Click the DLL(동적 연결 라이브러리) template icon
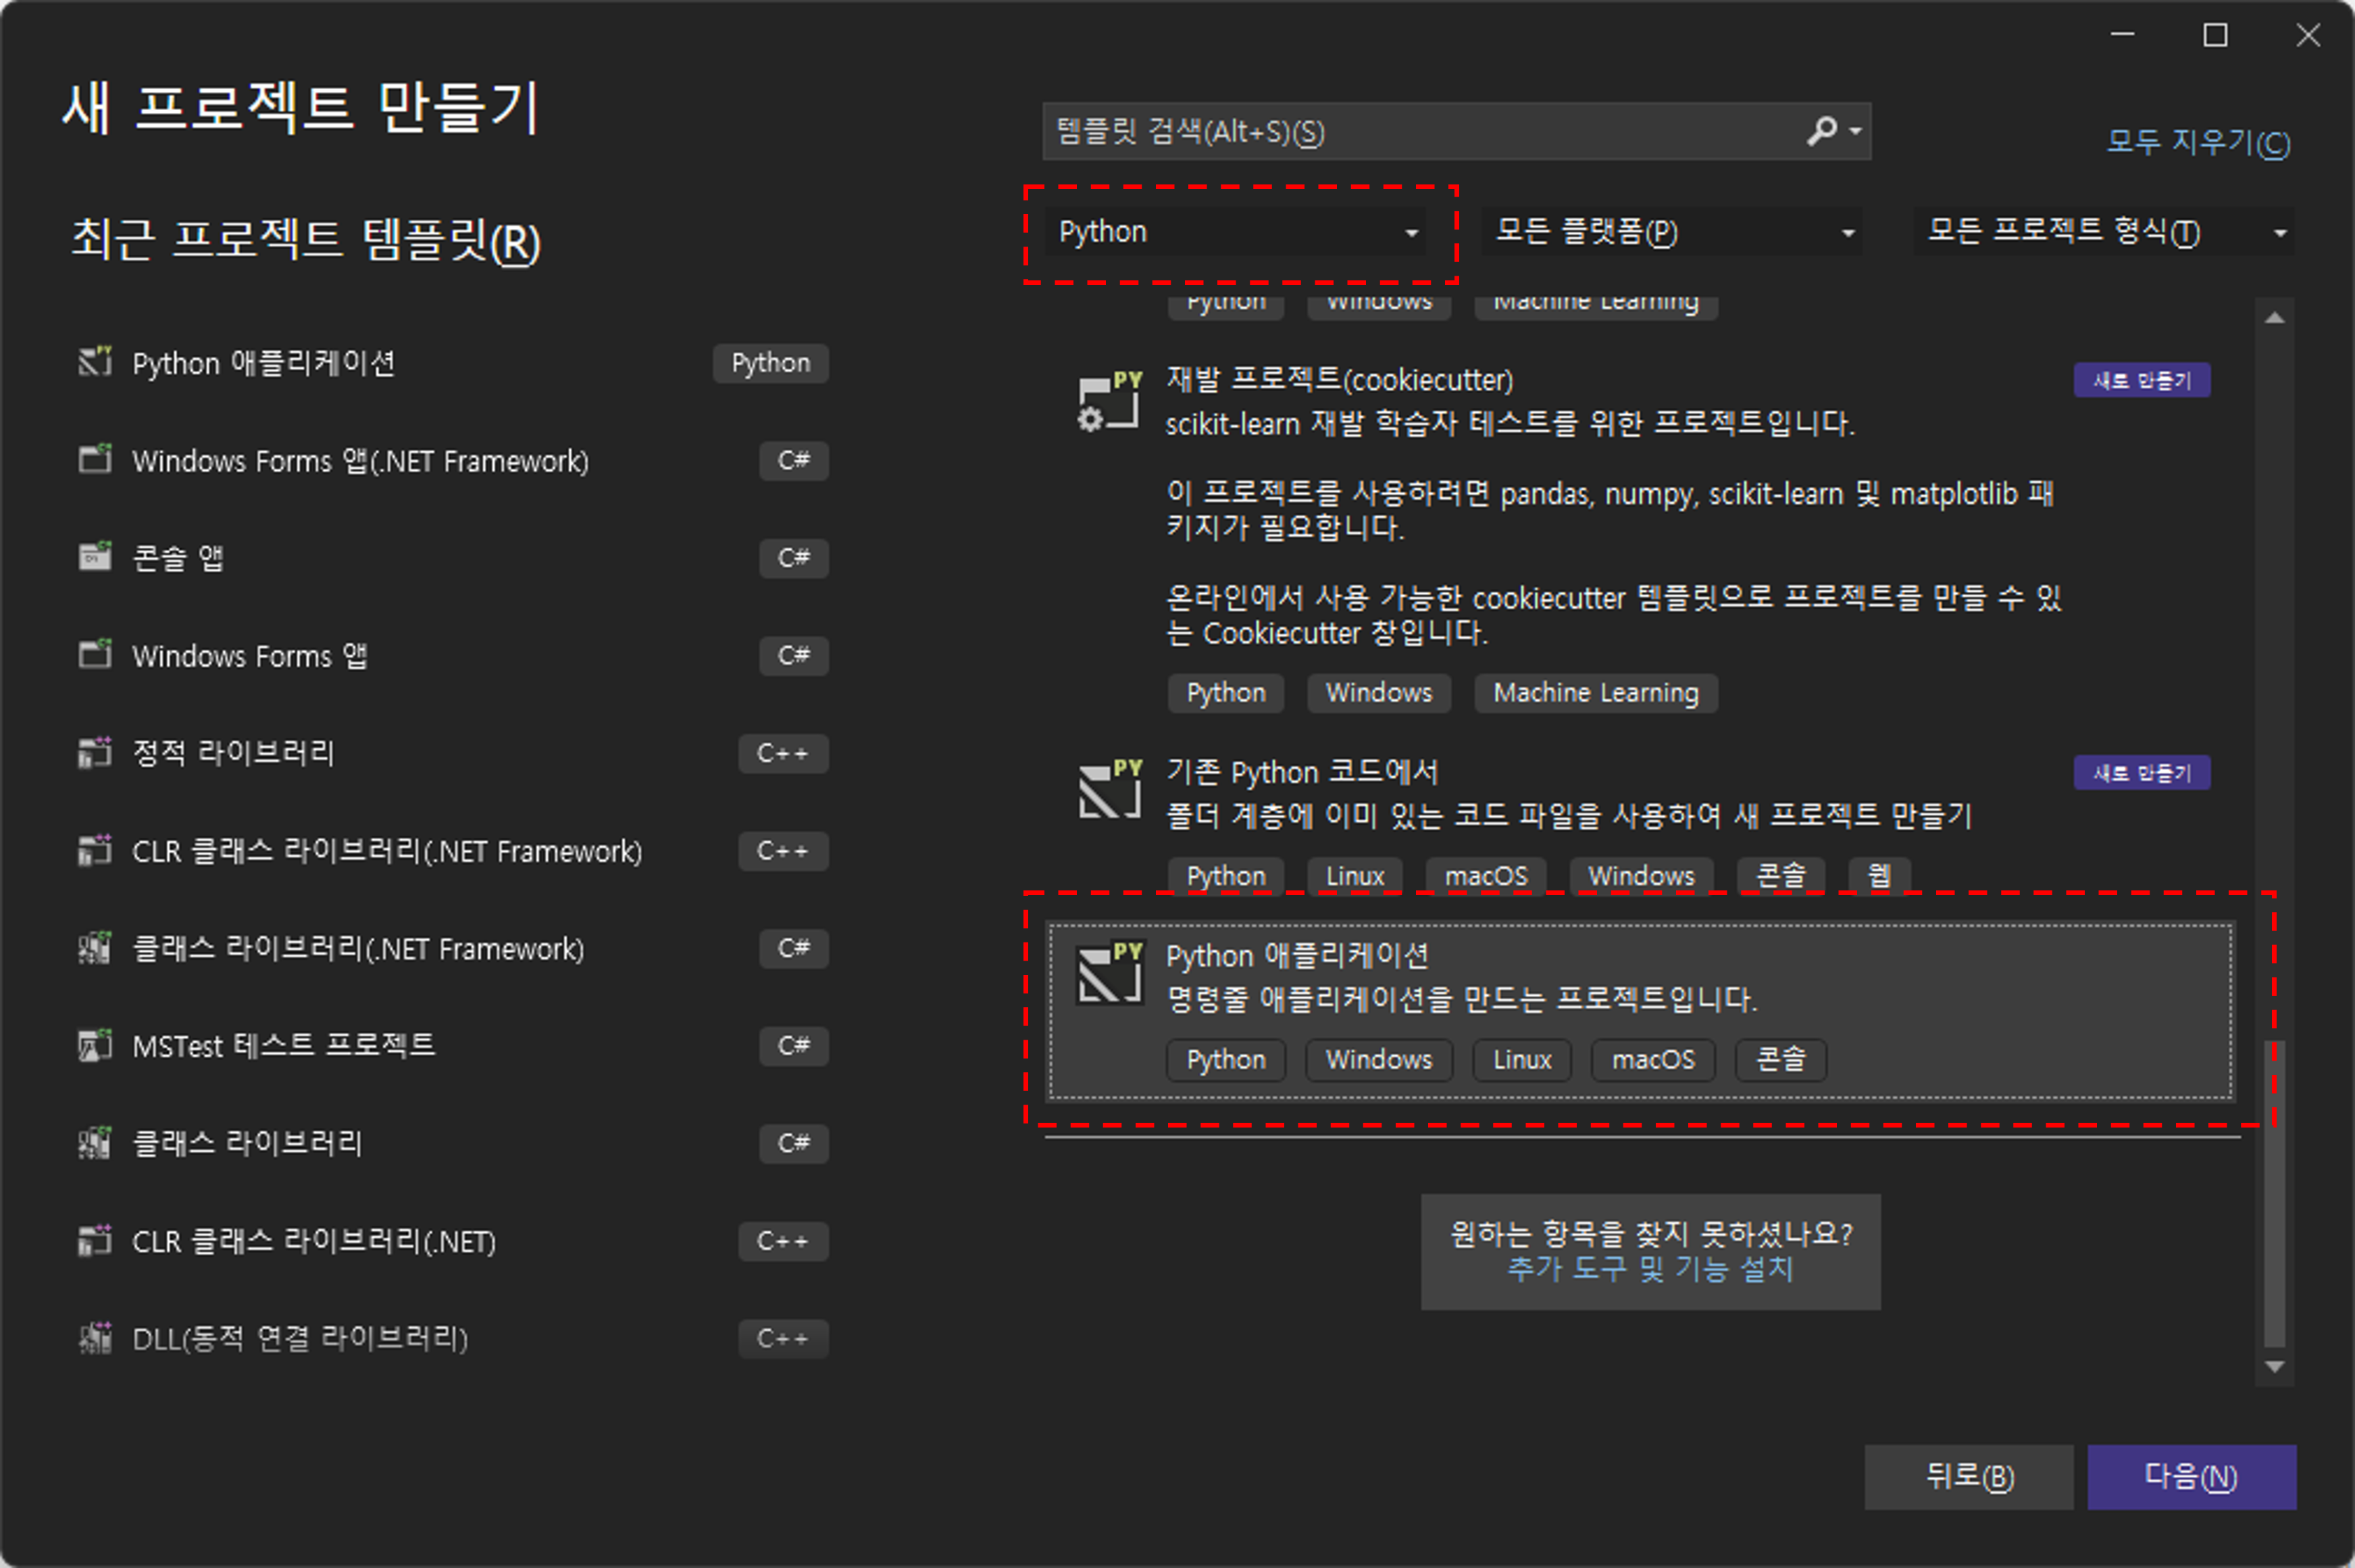 pos(95,1338)
